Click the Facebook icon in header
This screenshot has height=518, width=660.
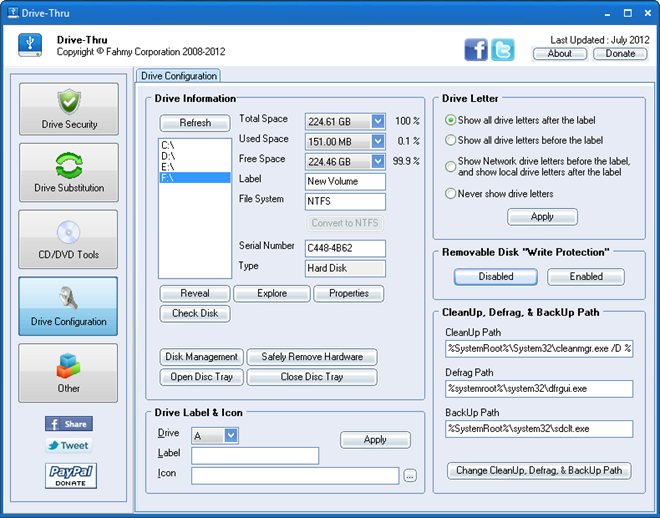[476, 50]
